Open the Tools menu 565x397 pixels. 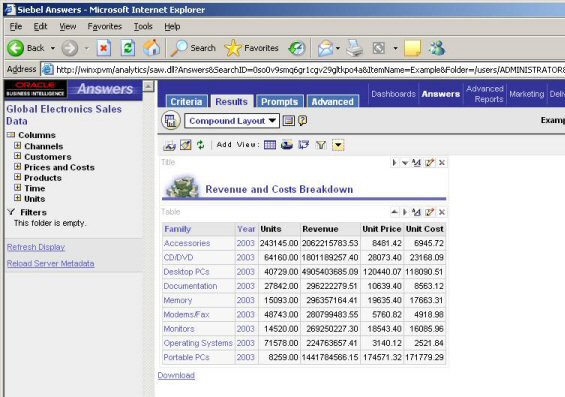143,27
